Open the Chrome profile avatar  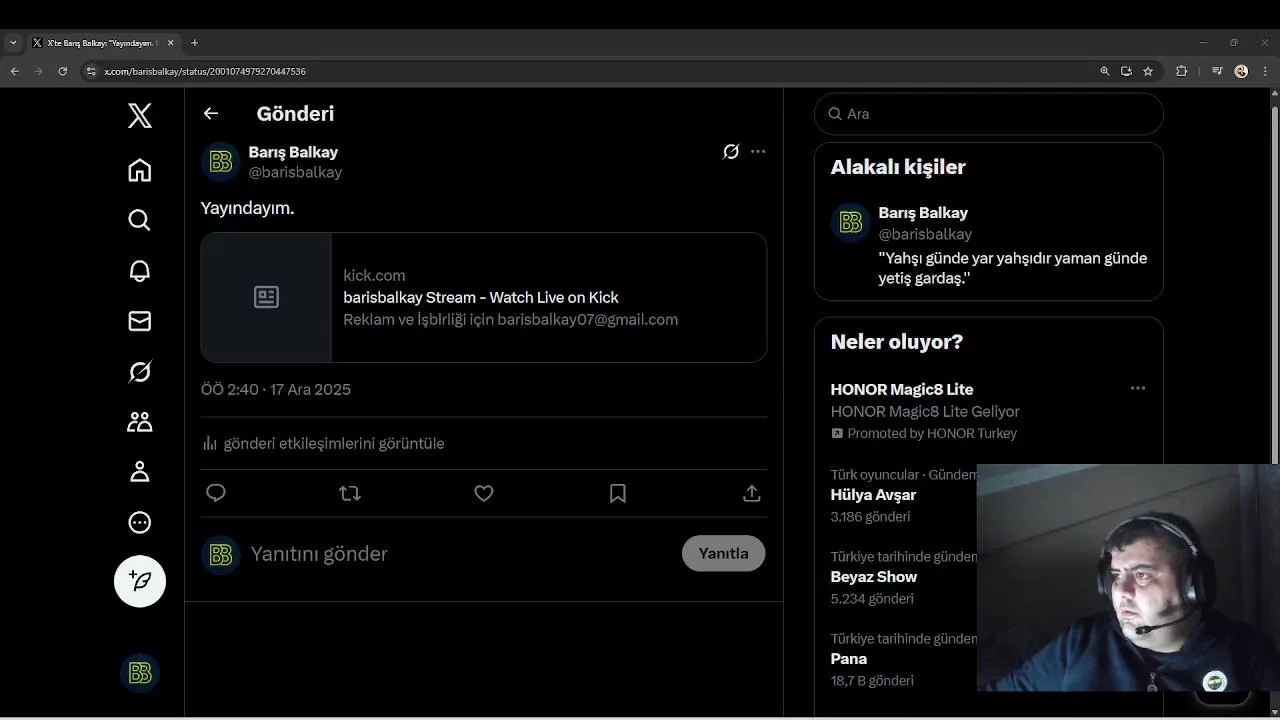click(1241, 71)
